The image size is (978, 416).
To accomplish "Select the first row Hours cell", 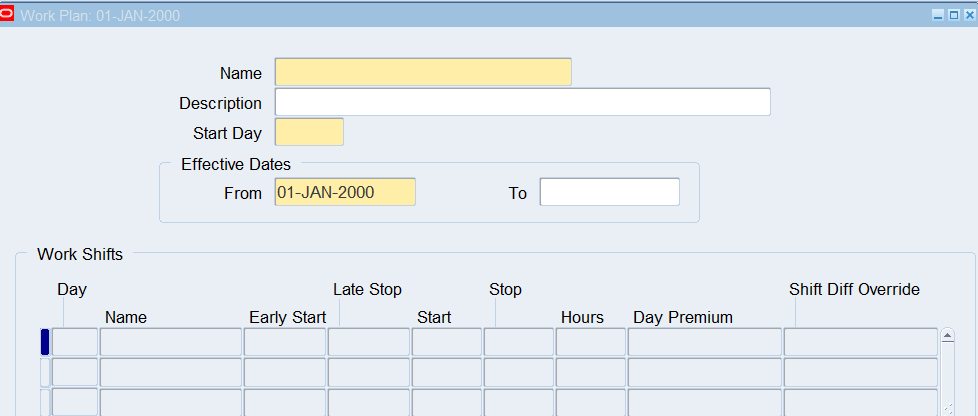I will tap(590, 342).
